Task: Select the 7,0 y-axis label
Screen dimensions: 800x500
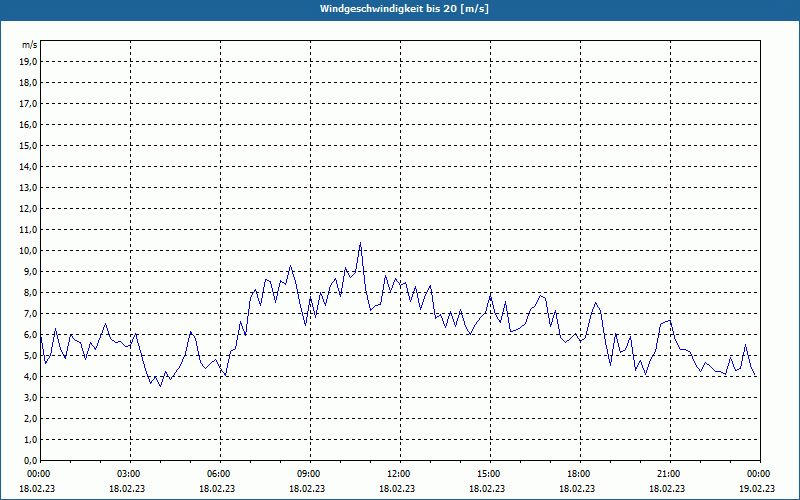Action: click(x=30, y=314)
